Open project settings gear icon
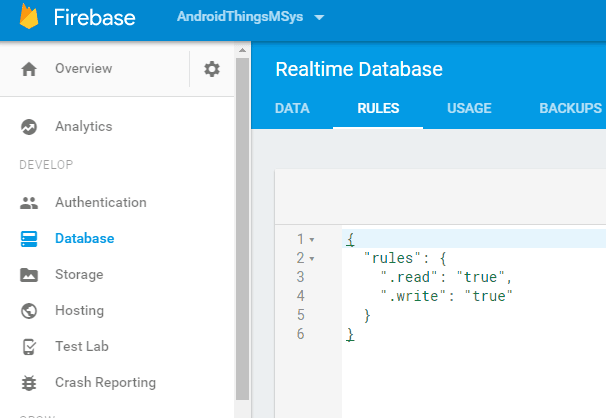 [x=212, y=69]
